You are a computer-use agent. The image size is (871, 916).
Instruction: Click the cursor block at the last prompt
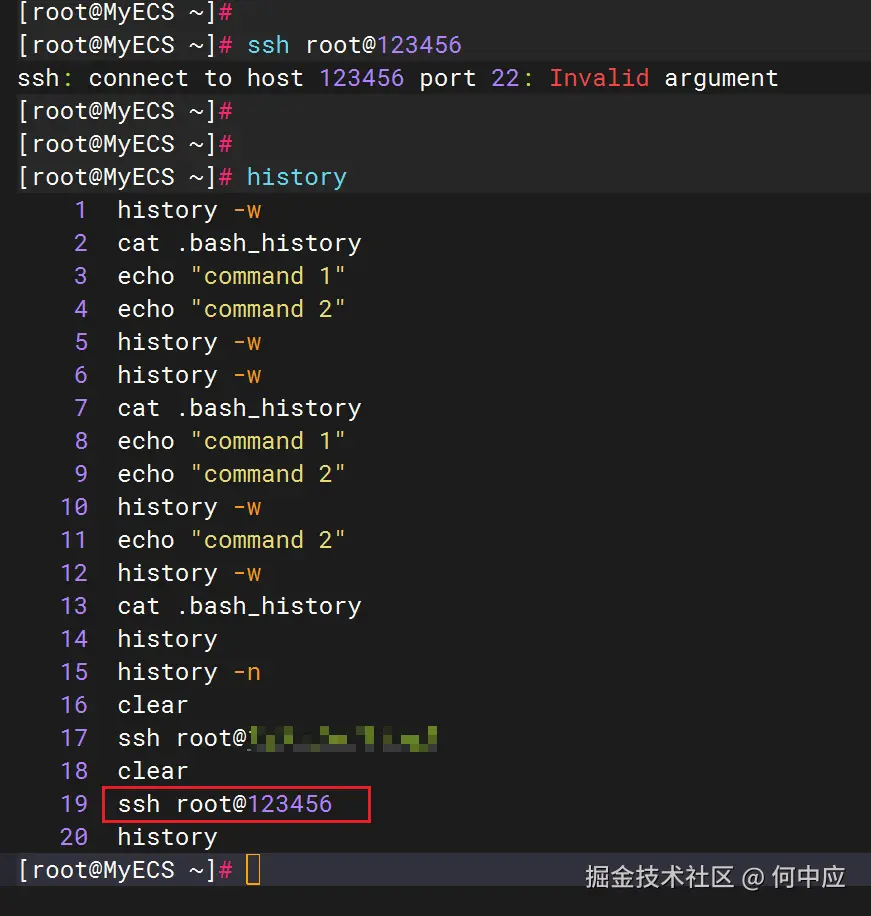(x=253, y=870)
